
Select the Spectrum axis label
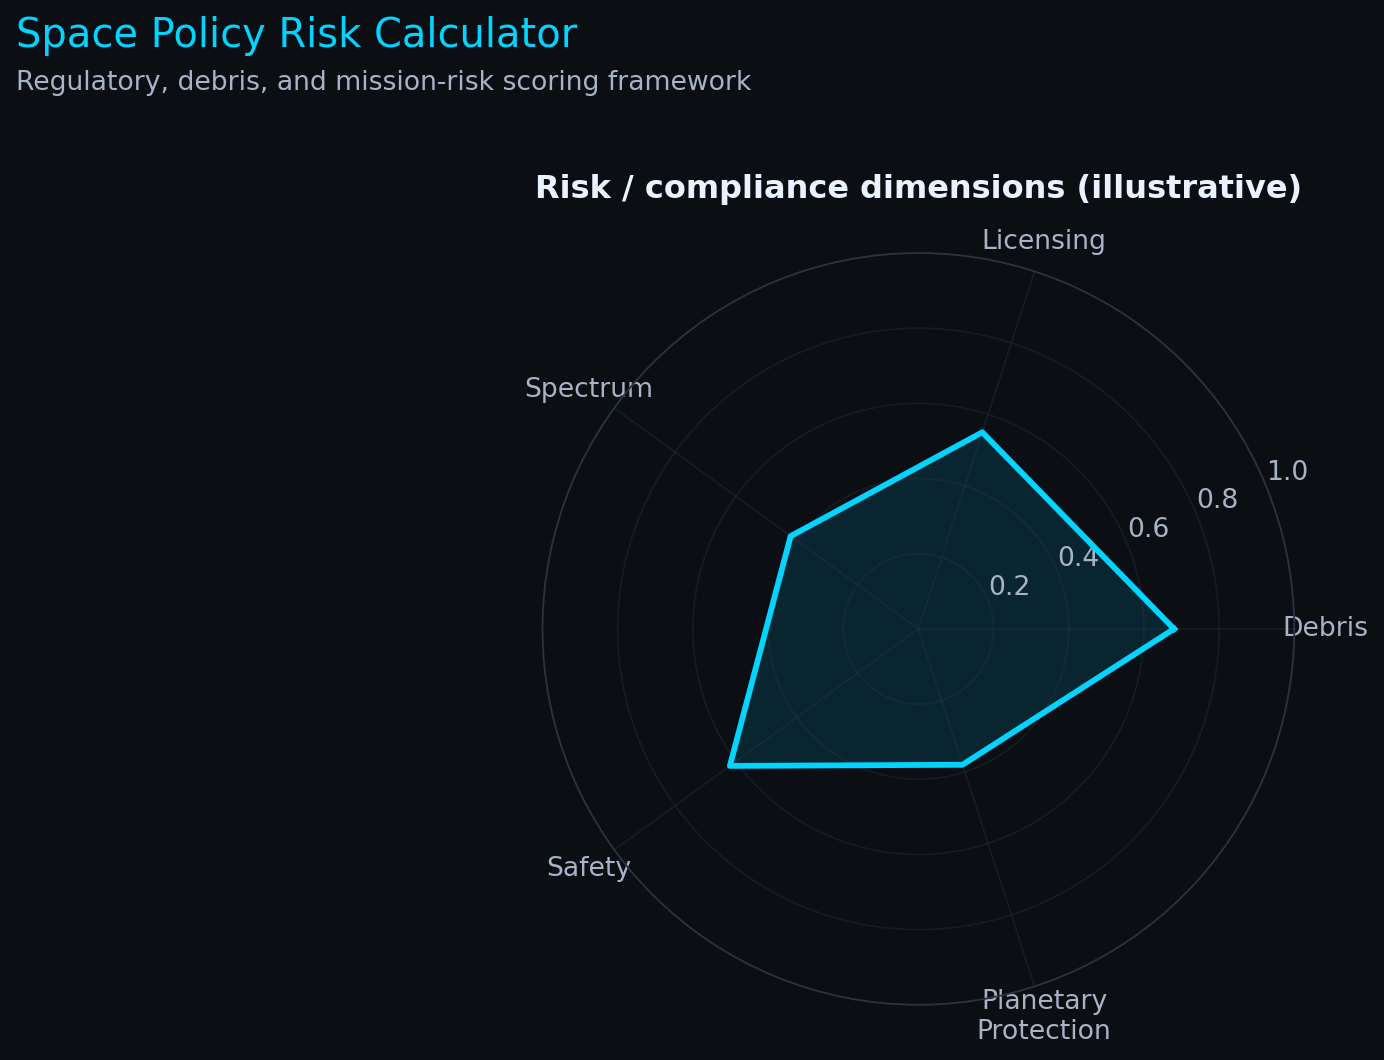[x=588, y=389]
